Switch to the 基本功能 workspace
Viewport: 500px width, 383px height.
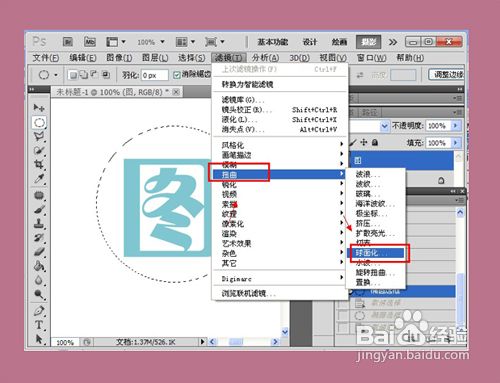[273, 42]
